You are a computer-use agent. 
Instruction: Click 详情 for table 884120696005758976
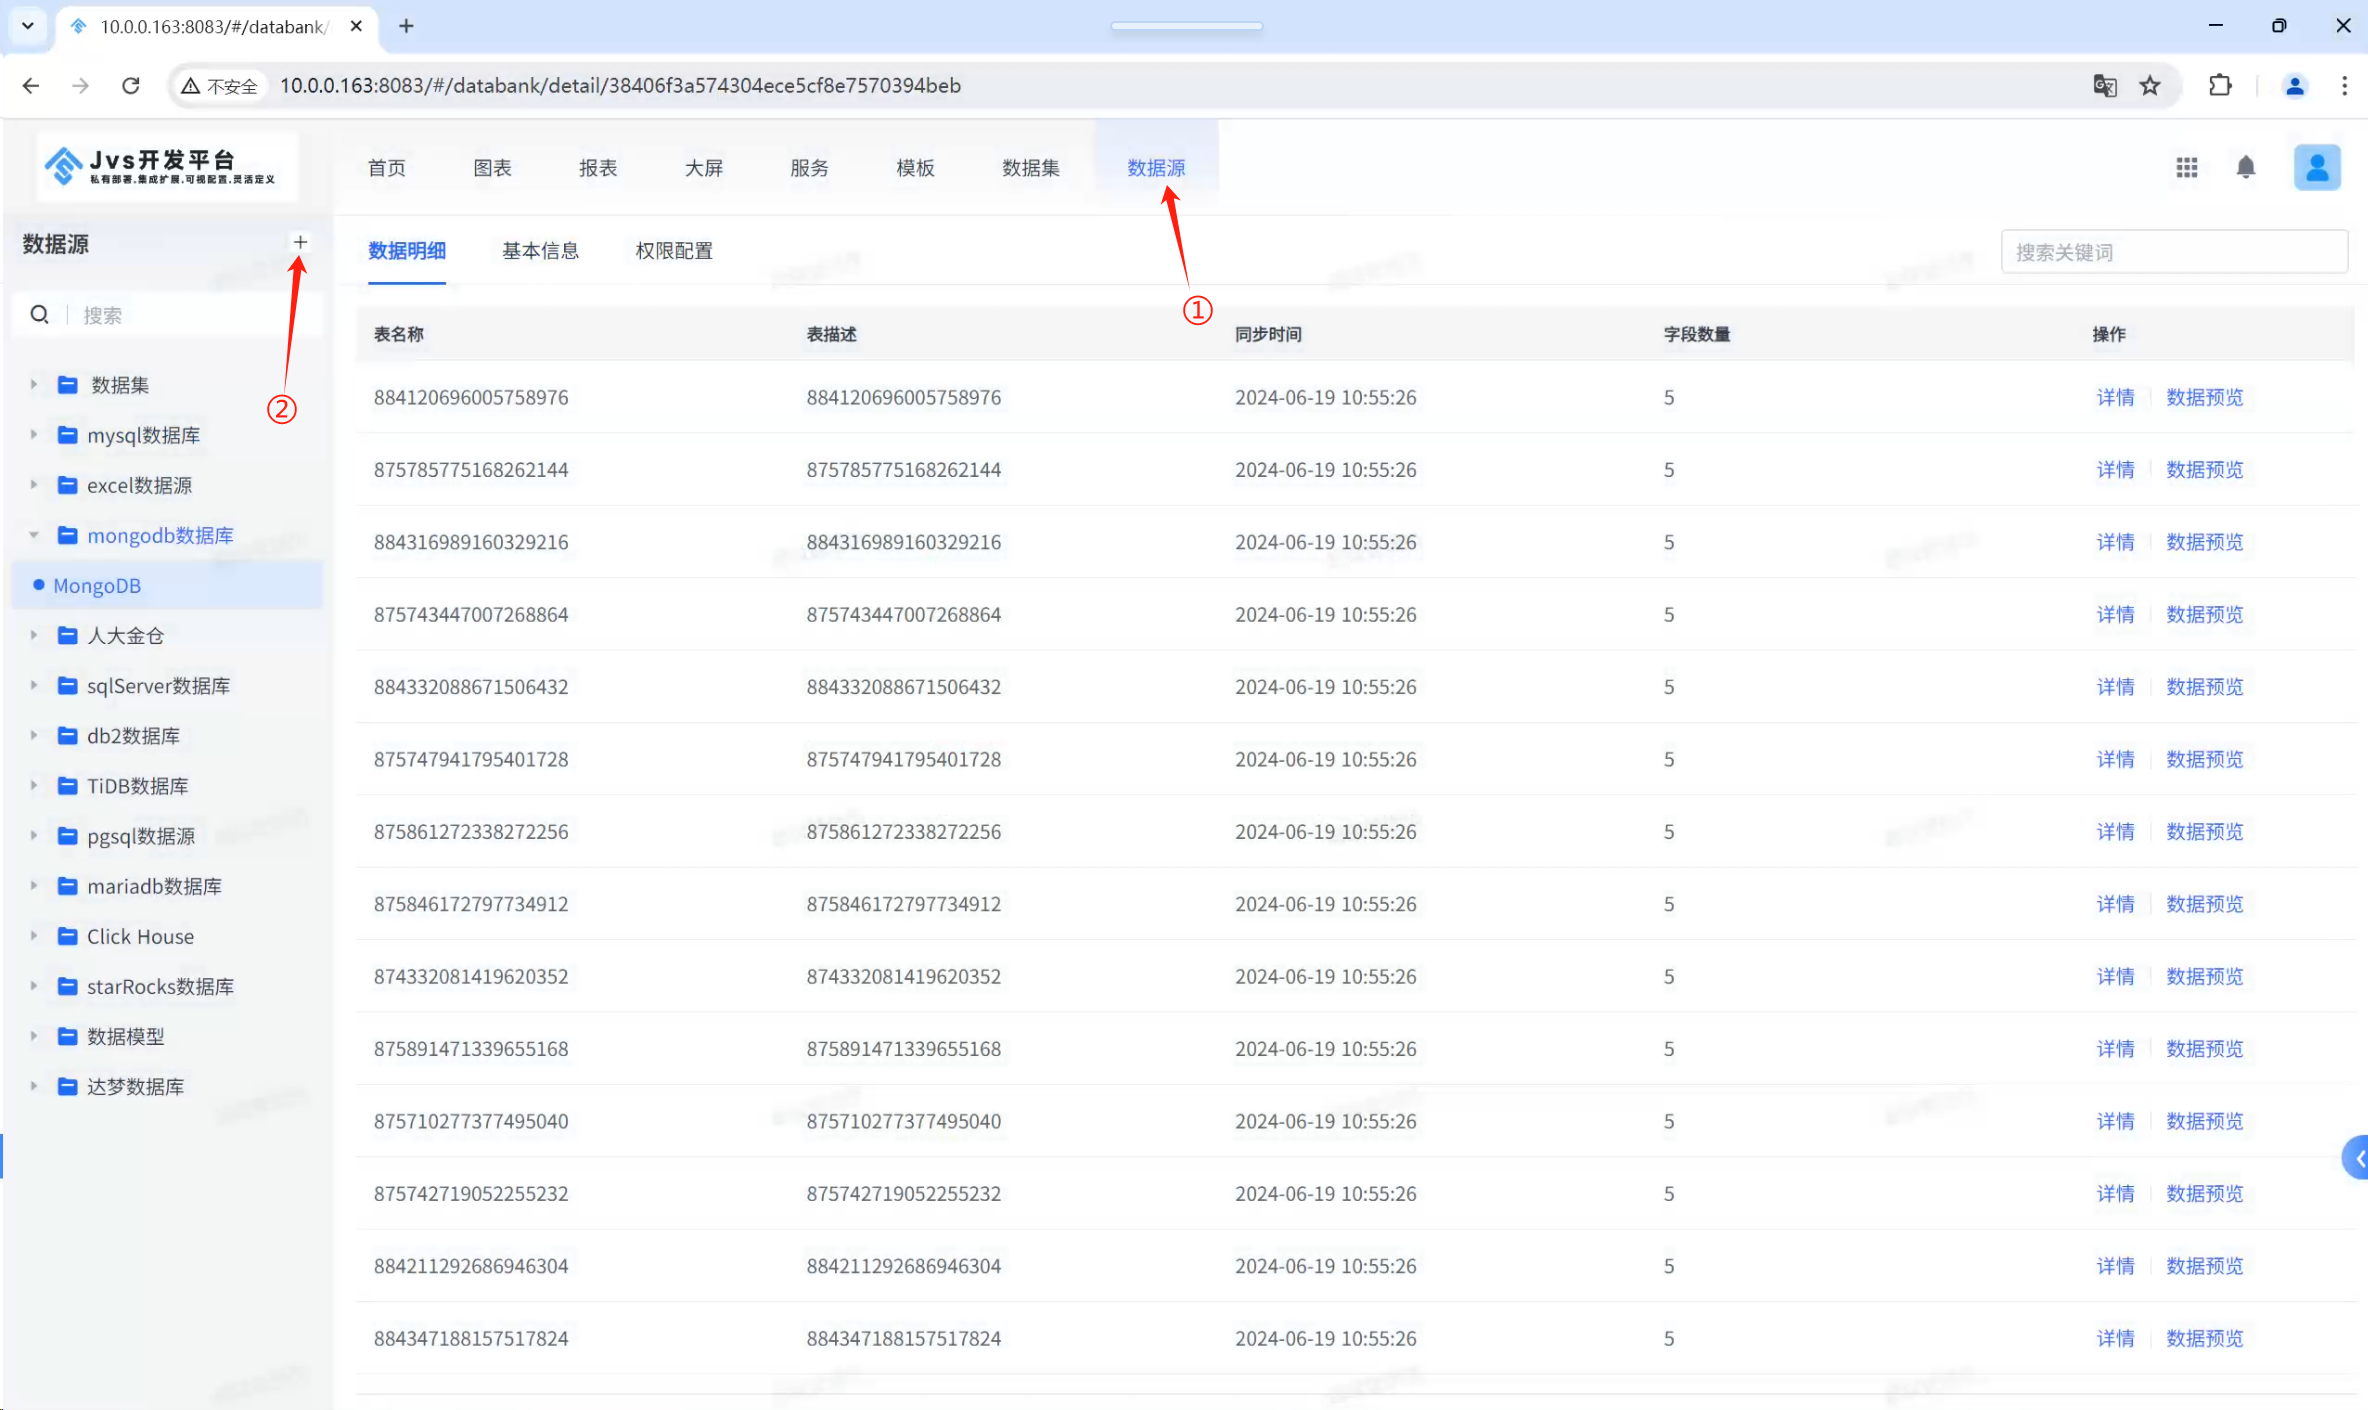2115,397
